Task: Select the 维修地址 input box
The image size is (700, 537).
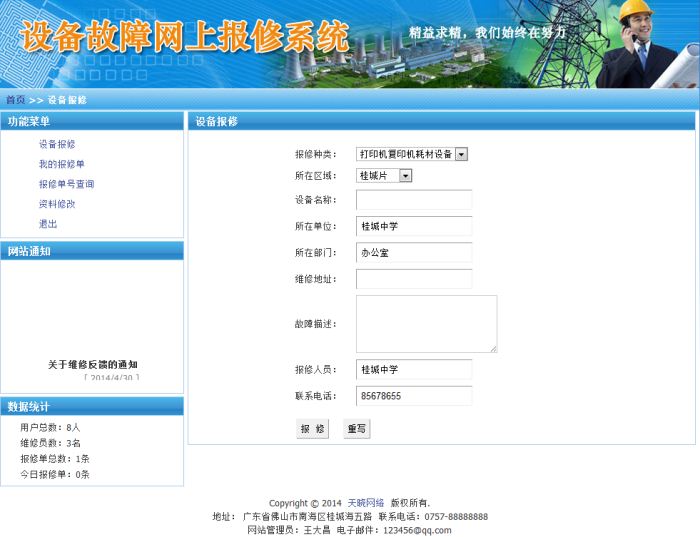Action: tap(413, 279)
